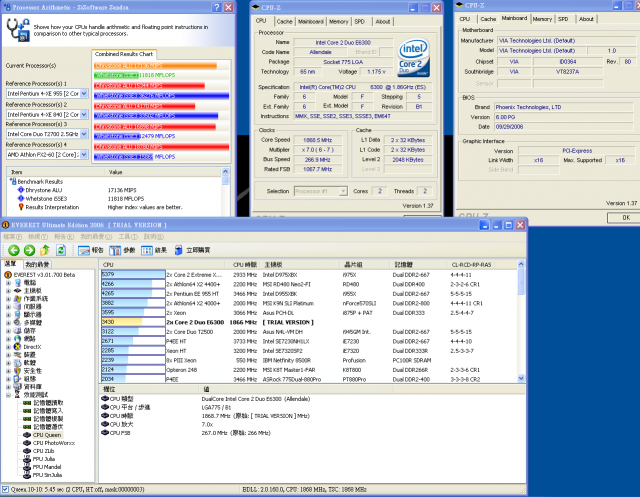Click the Refresh icon in EVEREST toolbar
Image resolution: width=640 pixels, height=497 pixels.
61,250
